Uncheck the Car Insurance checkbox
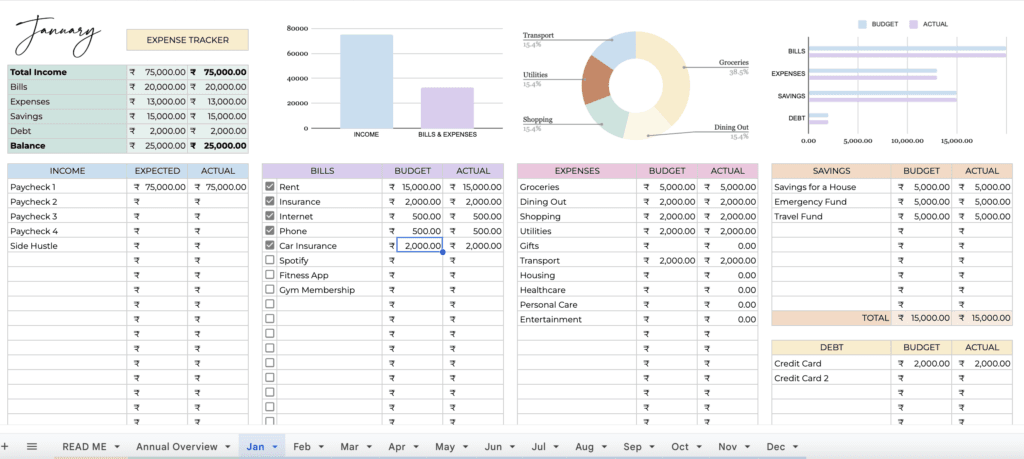This screenshot has height=459, width=1024. coord(270,246)
